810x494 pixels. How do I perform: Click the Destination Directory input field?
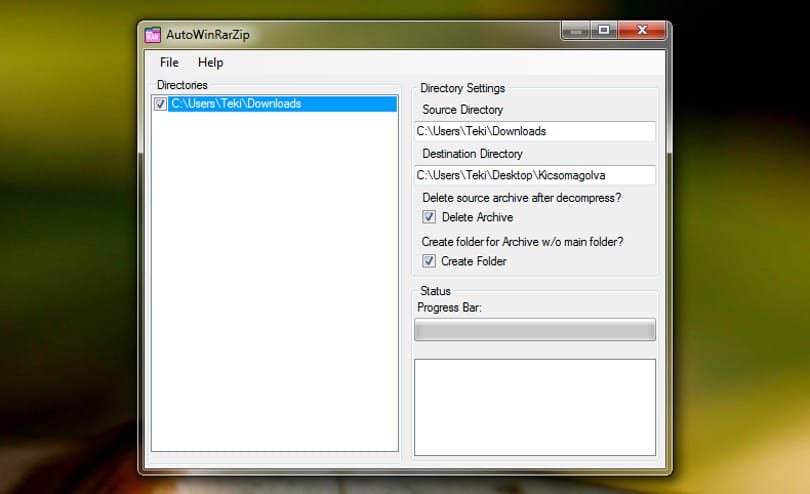535,175
